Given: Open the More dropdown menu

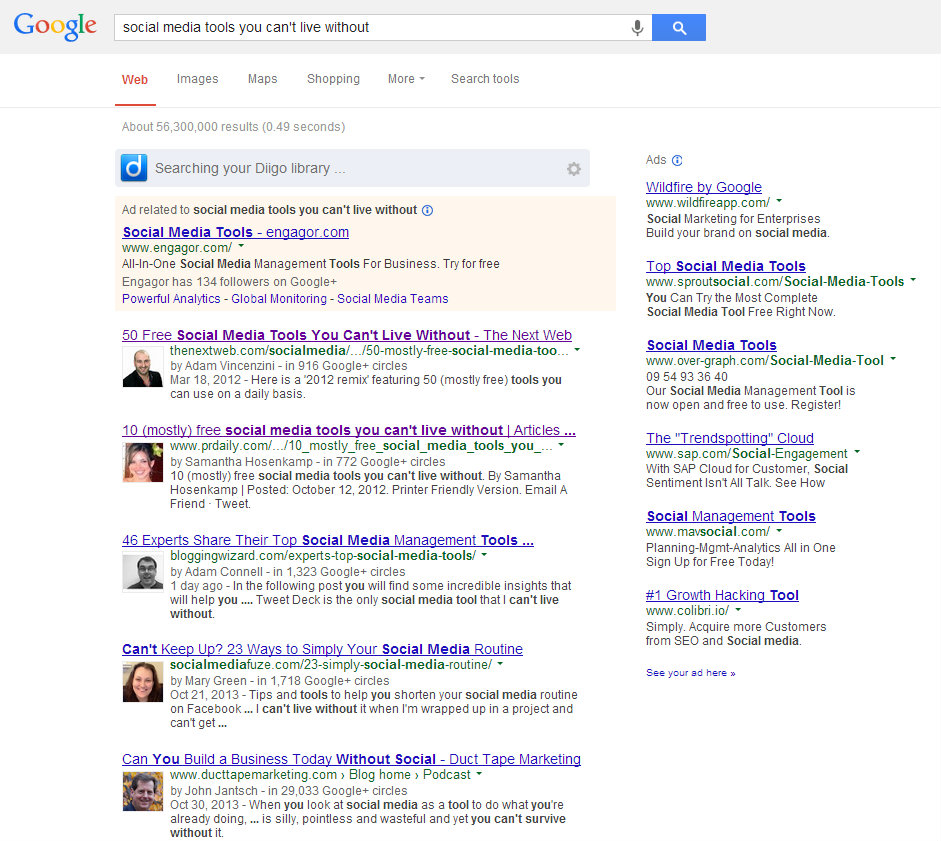Looking at the screenshot, I should (x=406, y=79).
